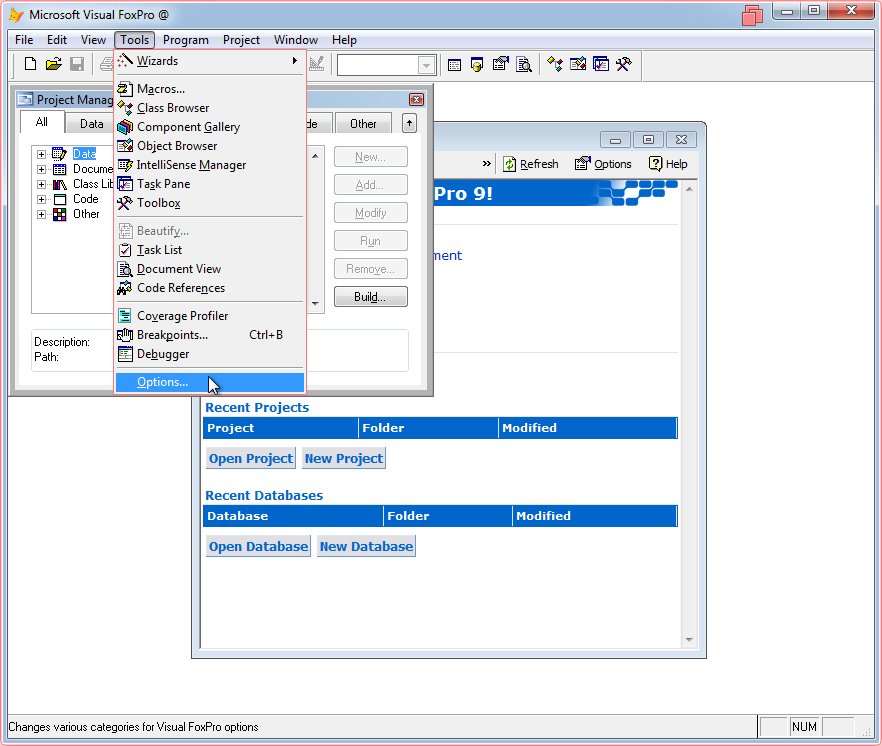Open the Window menu
Viewport: 882px width, 746px height.
[x=296, y=40]
